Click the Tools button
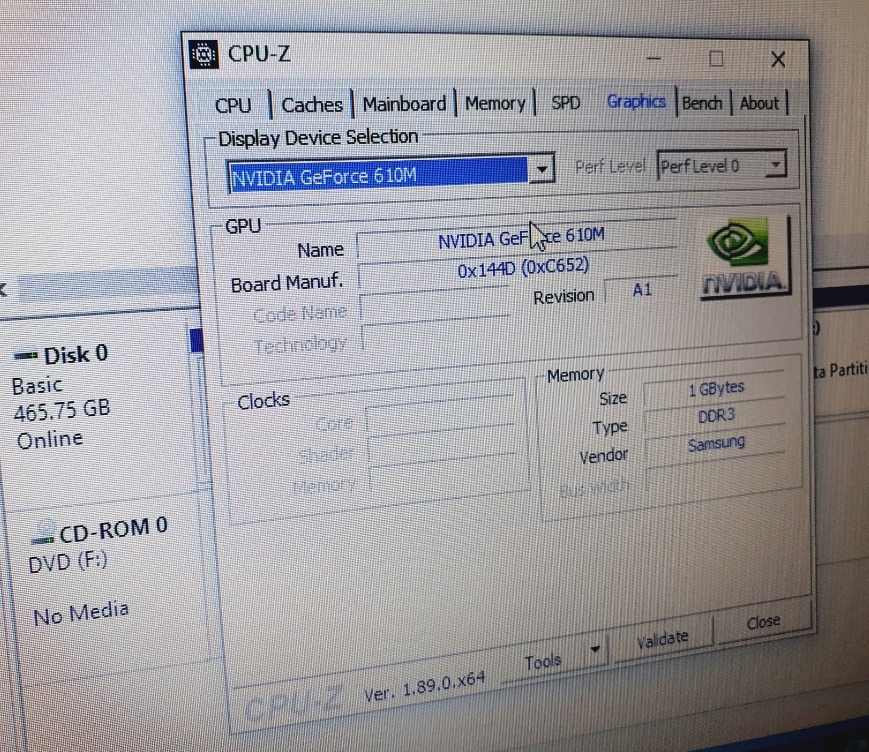This screenshot has width=869, height=752. 543,661
